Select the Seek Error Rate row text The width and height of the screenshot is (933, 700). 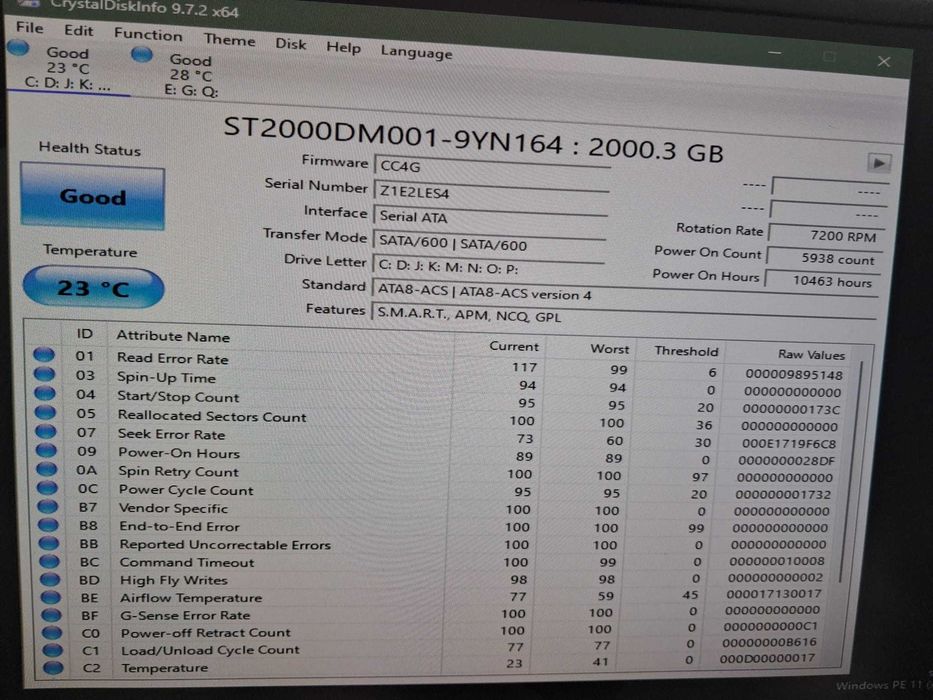click(171, 435)
